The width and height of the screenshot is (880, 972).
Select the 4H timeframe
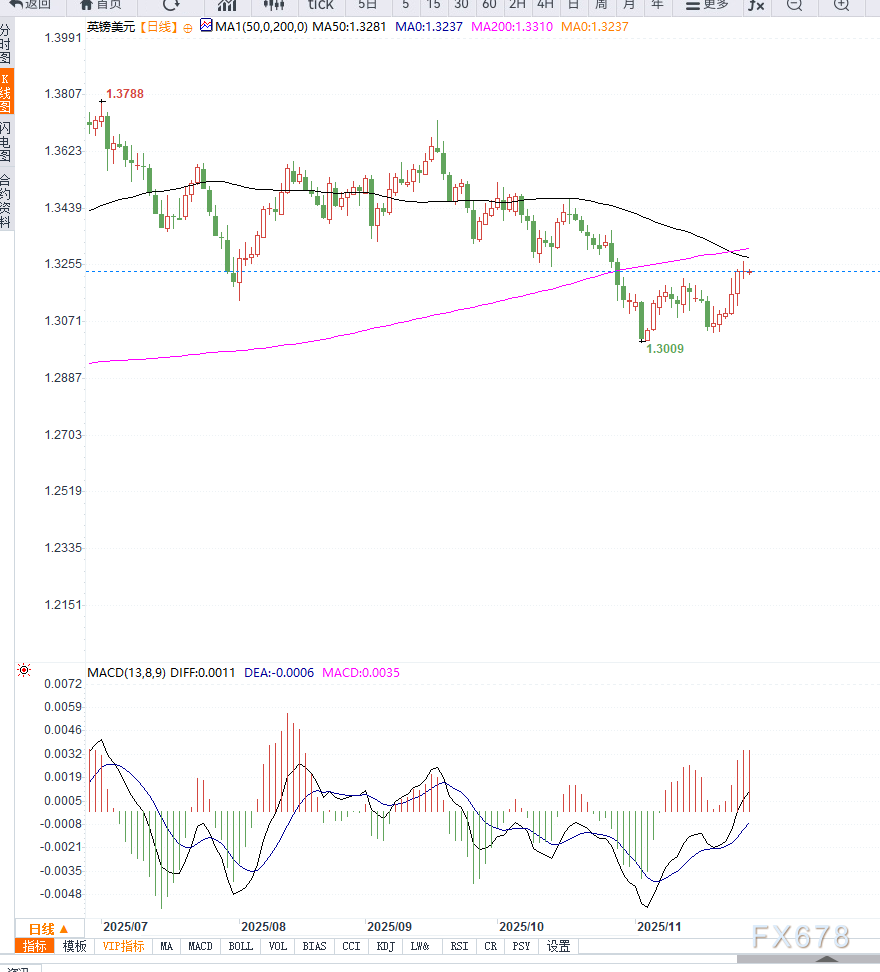pyautogui.click(x=545, y=5)
